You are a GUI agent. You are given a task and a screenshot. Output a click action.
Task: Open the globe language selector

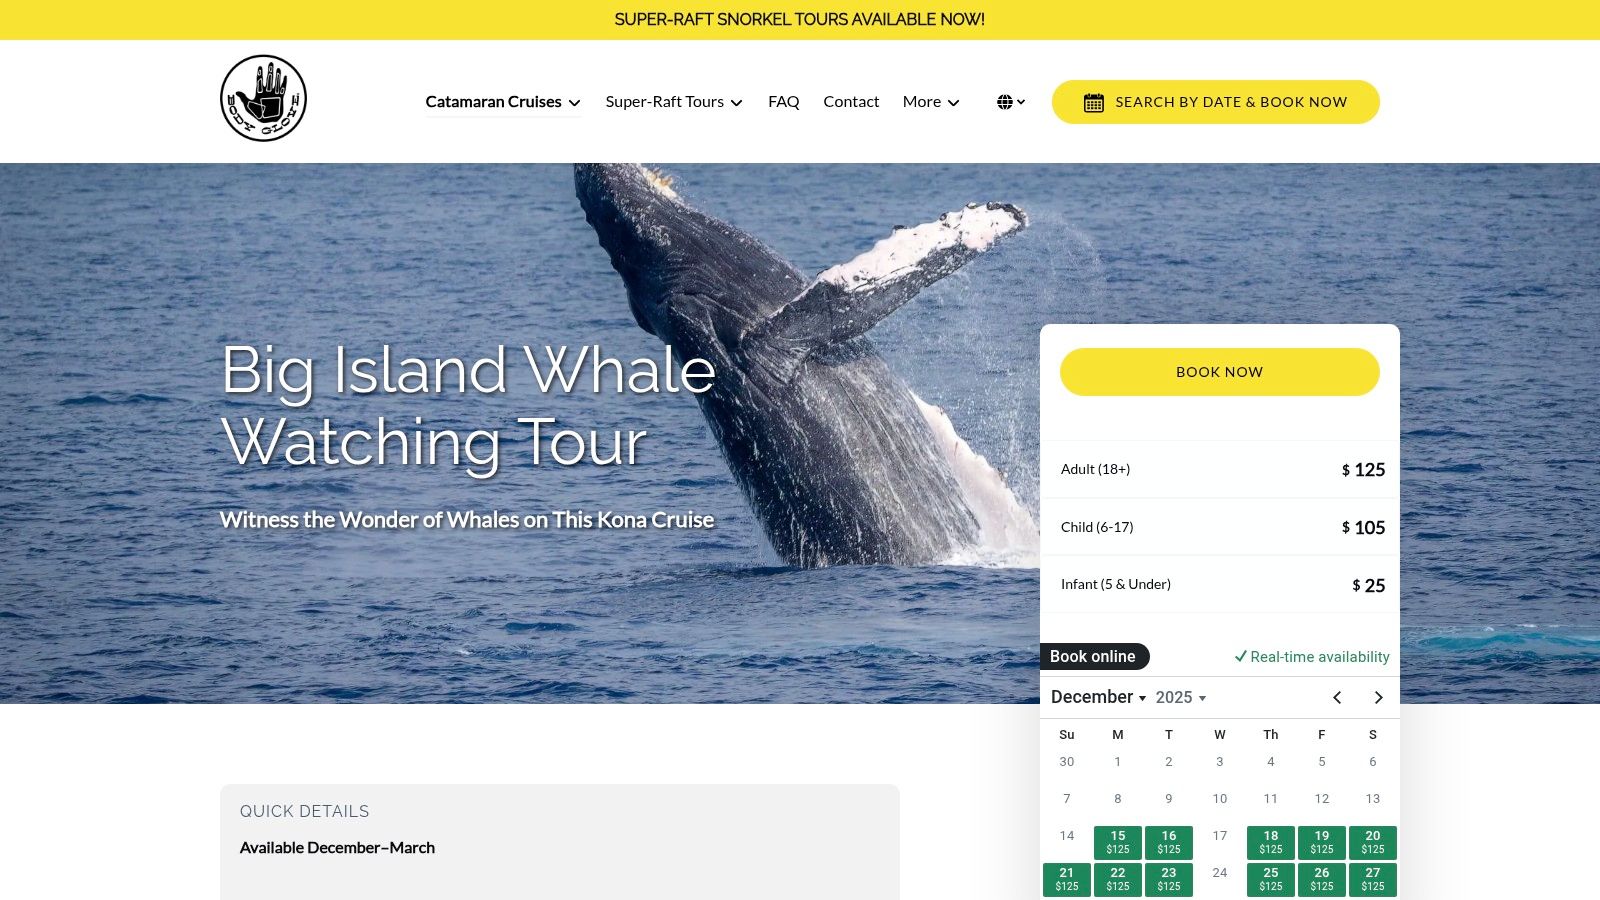[1011, 102]
